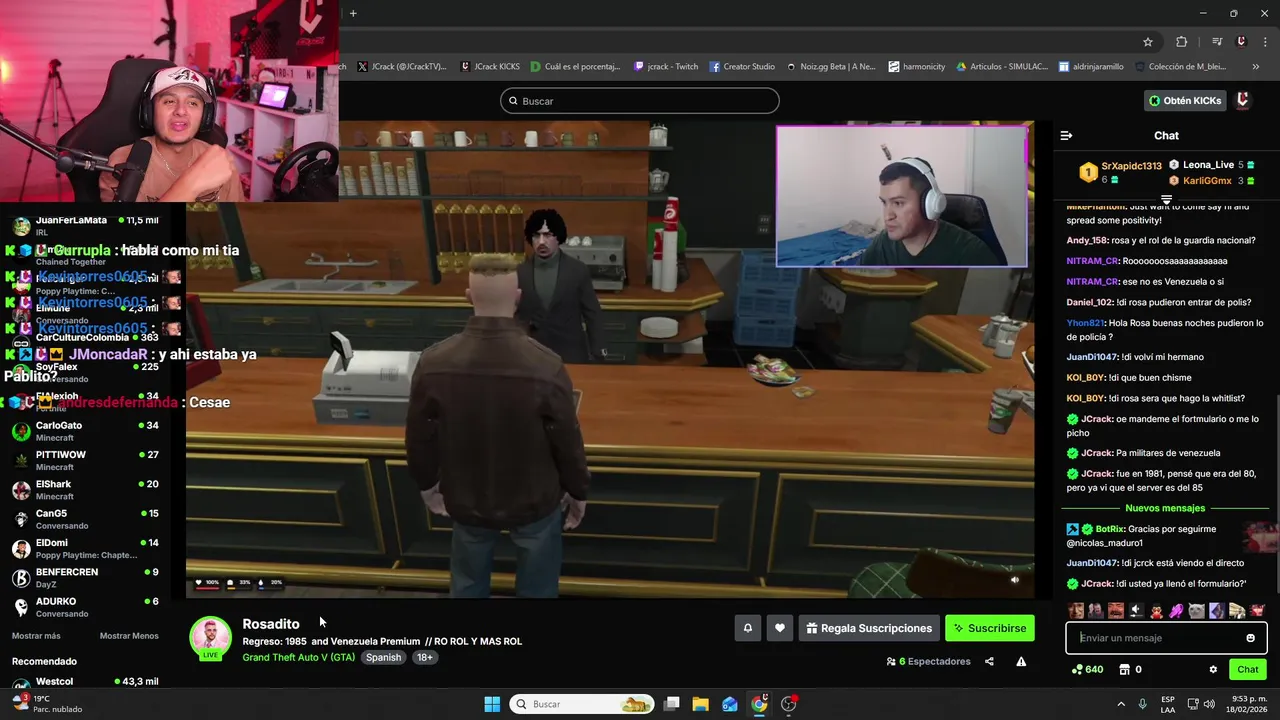Open the Grand Theft Auto V (GTA) category link
This screenshot has height=720, width=1280.
298,657
